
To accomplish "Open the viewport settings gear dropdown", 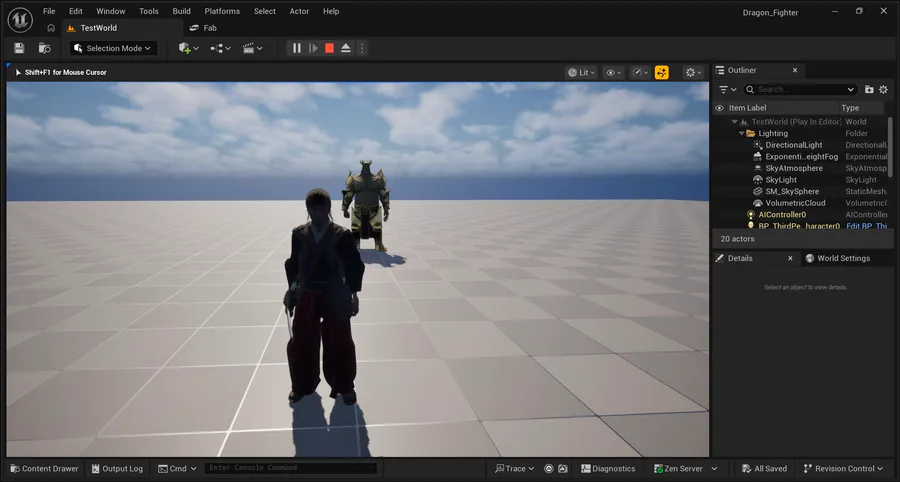I will pyautogui.click(x=693, y=72).
